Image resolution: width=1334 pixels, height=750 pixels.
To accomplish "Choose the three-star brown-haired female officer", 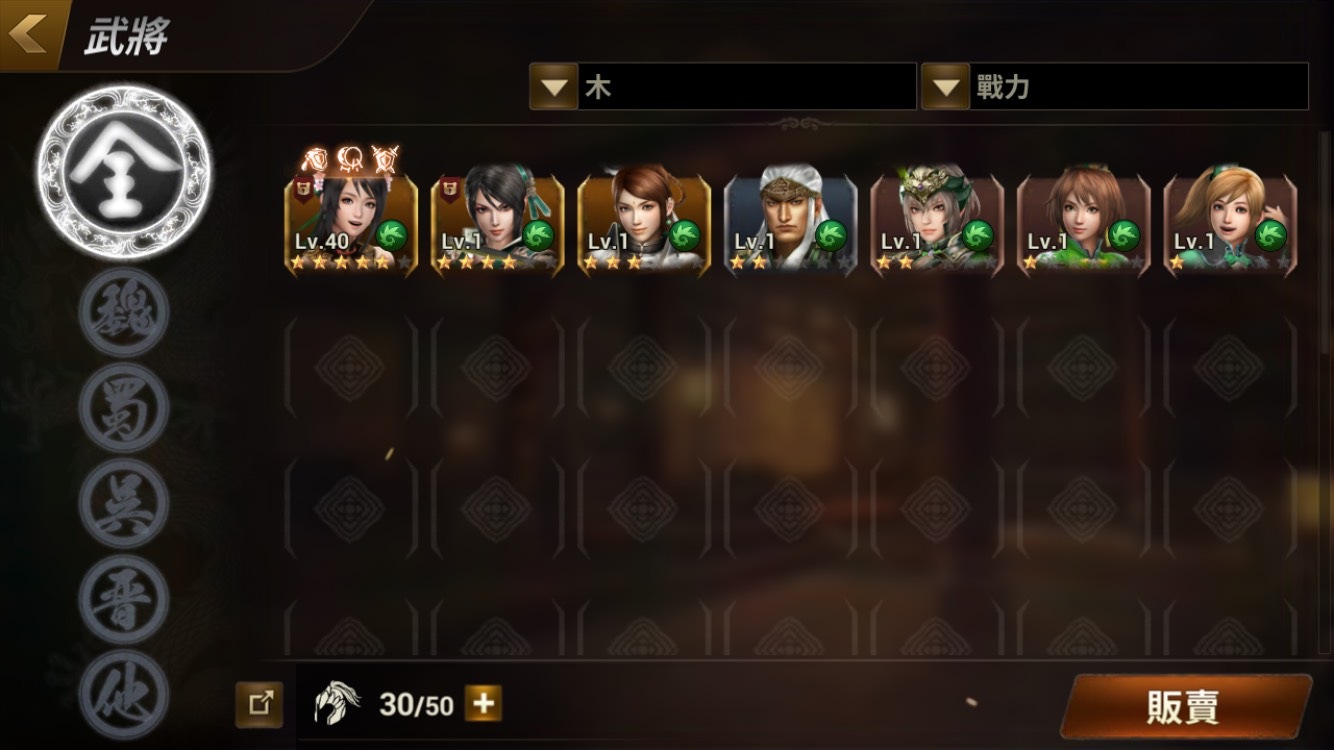I will (644, 220).
